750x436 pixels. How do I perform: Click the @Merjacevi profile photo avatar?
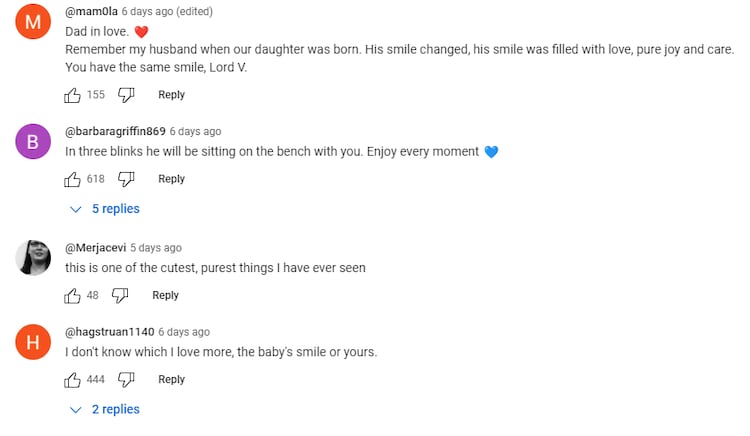[33, 258]
